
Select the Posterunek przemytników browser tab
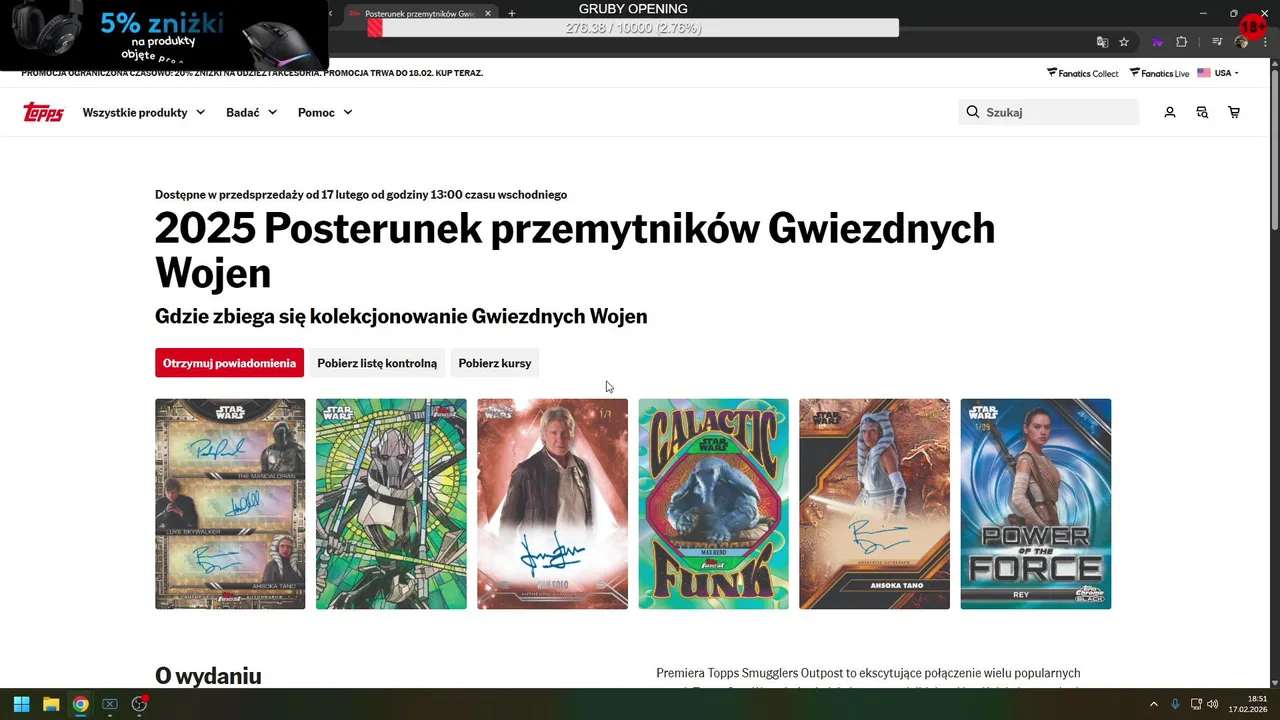420,14
